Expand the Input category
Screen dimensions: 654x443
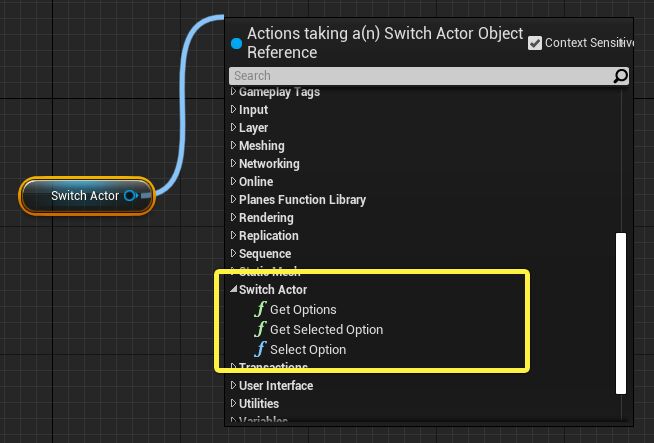234,109
